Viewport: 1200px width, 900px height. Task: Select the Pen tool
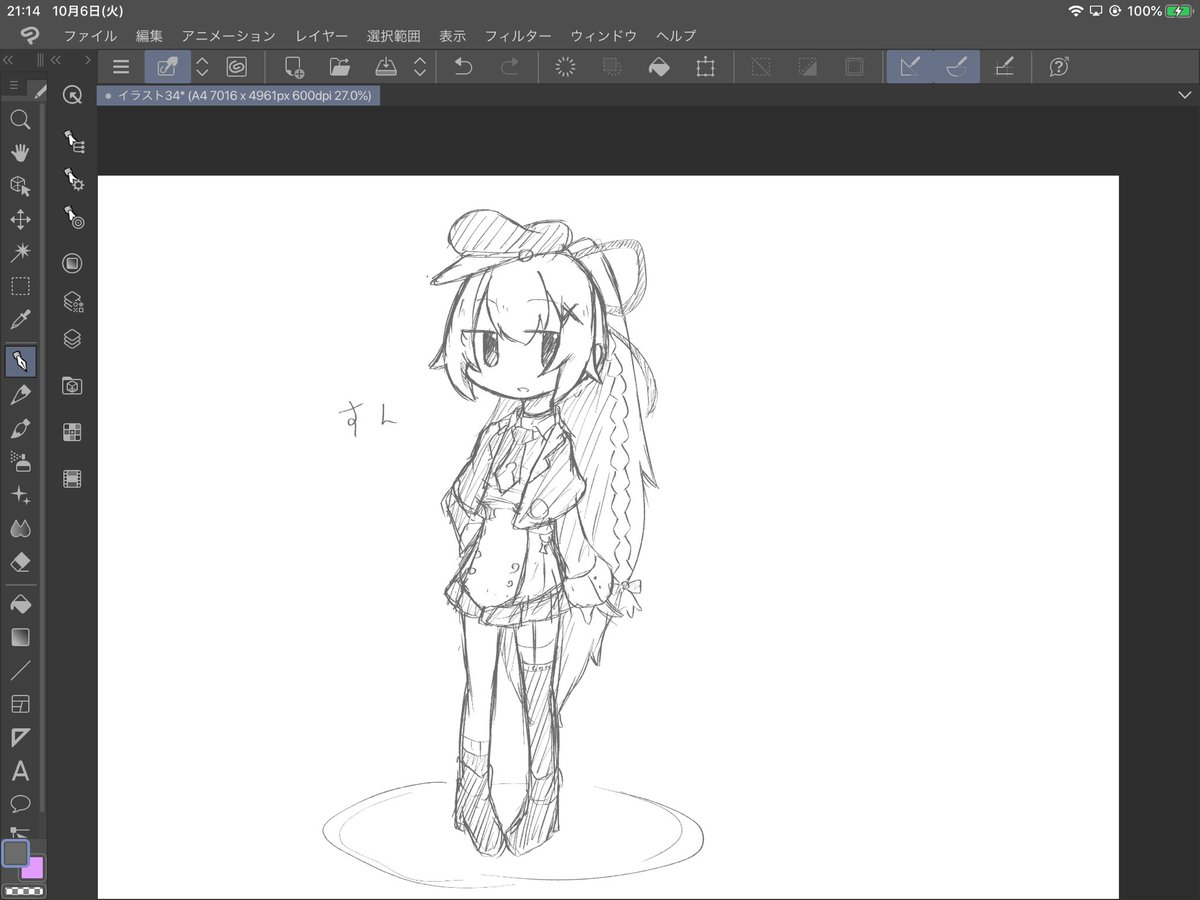[x=20, y=361]
